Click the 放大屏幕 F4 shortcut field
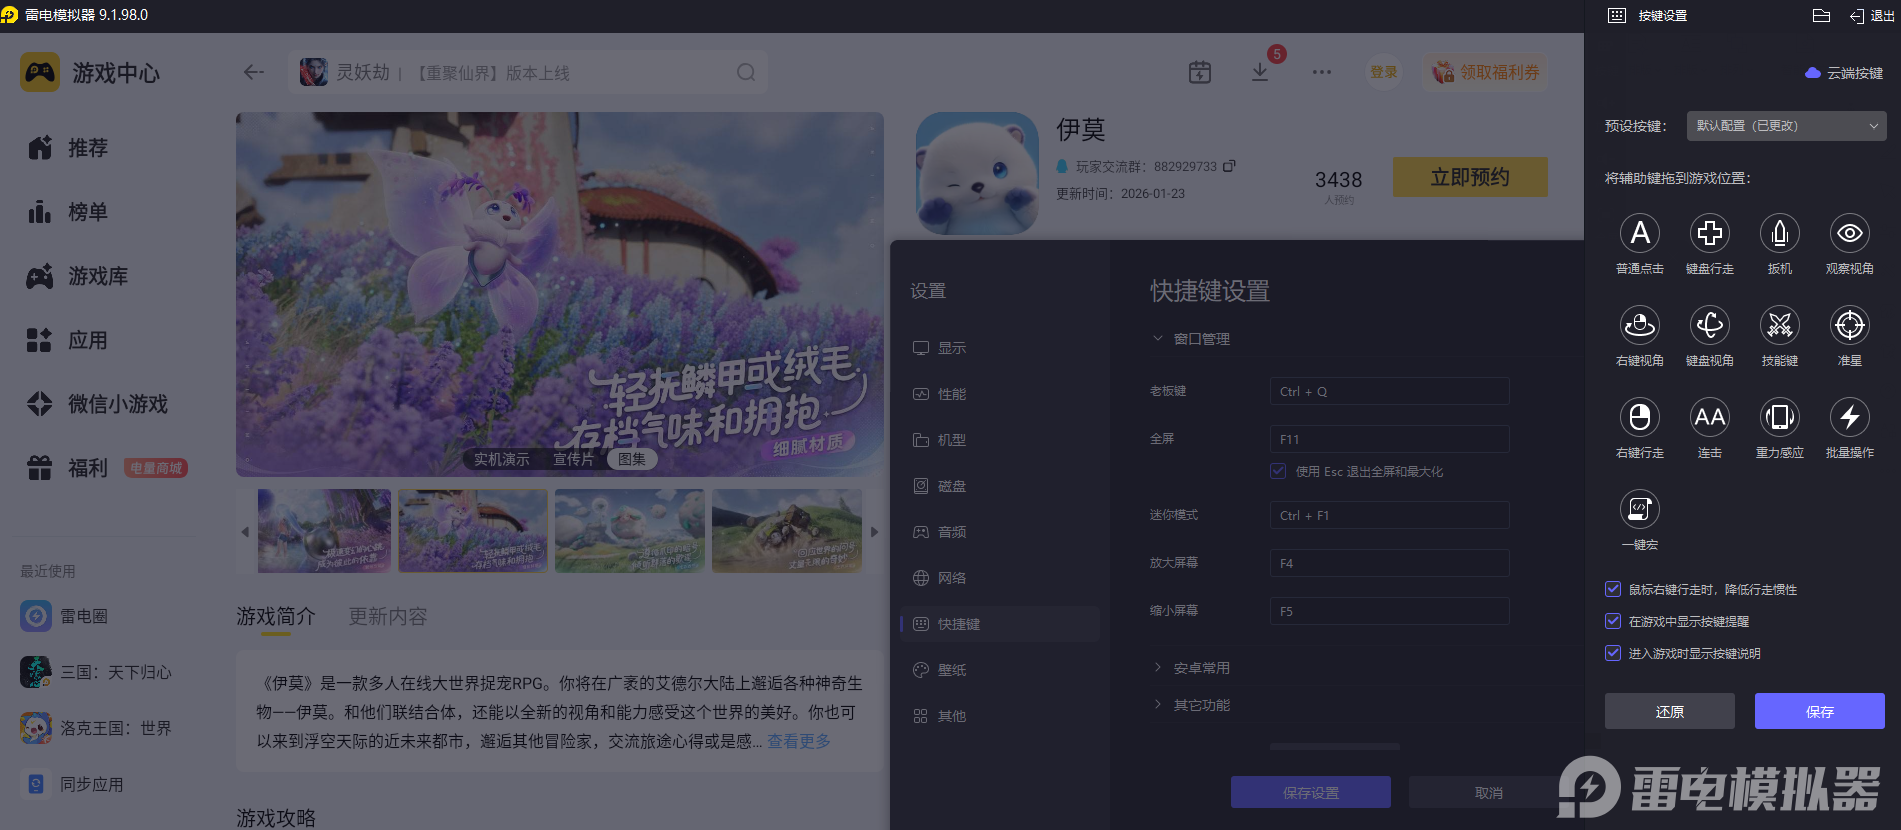This screenshot has height=830, width=1901. tap(1390, 563)
